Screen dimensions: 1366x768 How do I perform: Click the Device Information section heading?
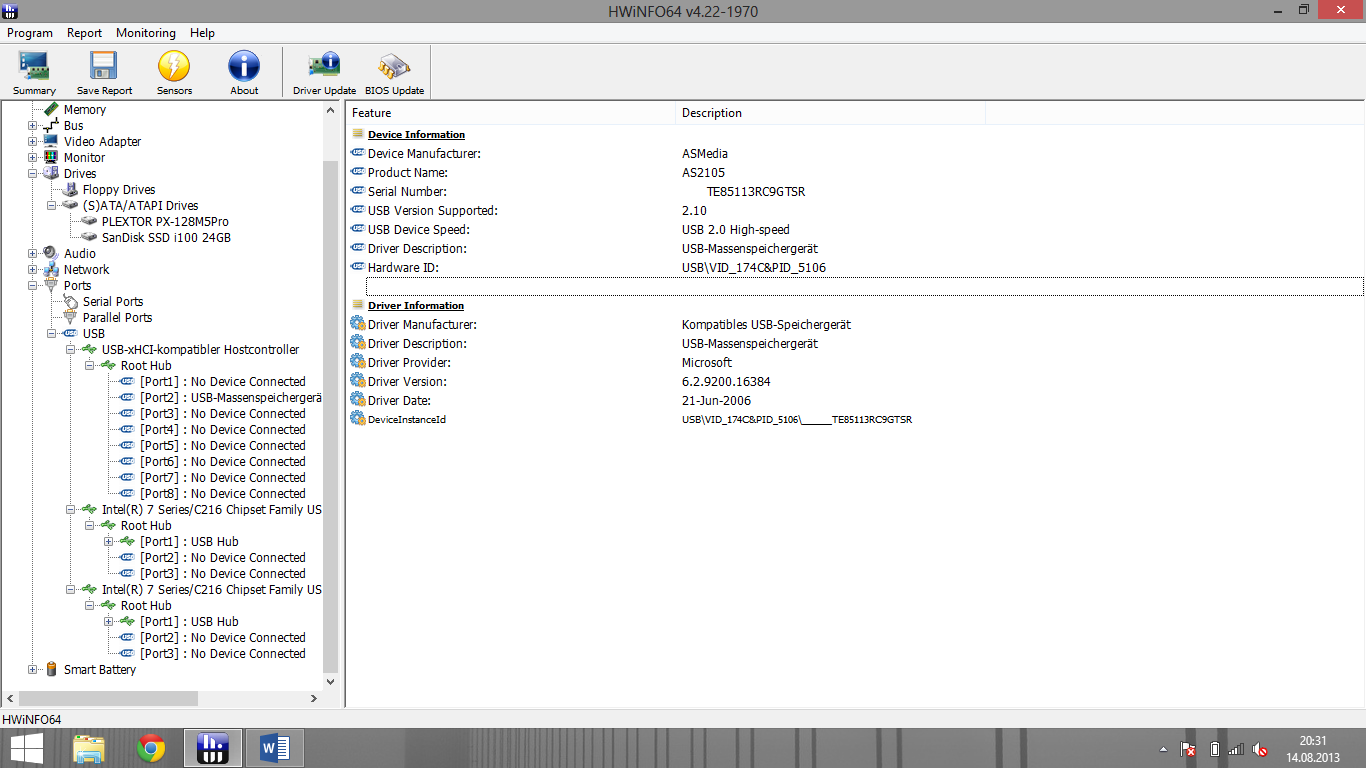click(416, 135)
